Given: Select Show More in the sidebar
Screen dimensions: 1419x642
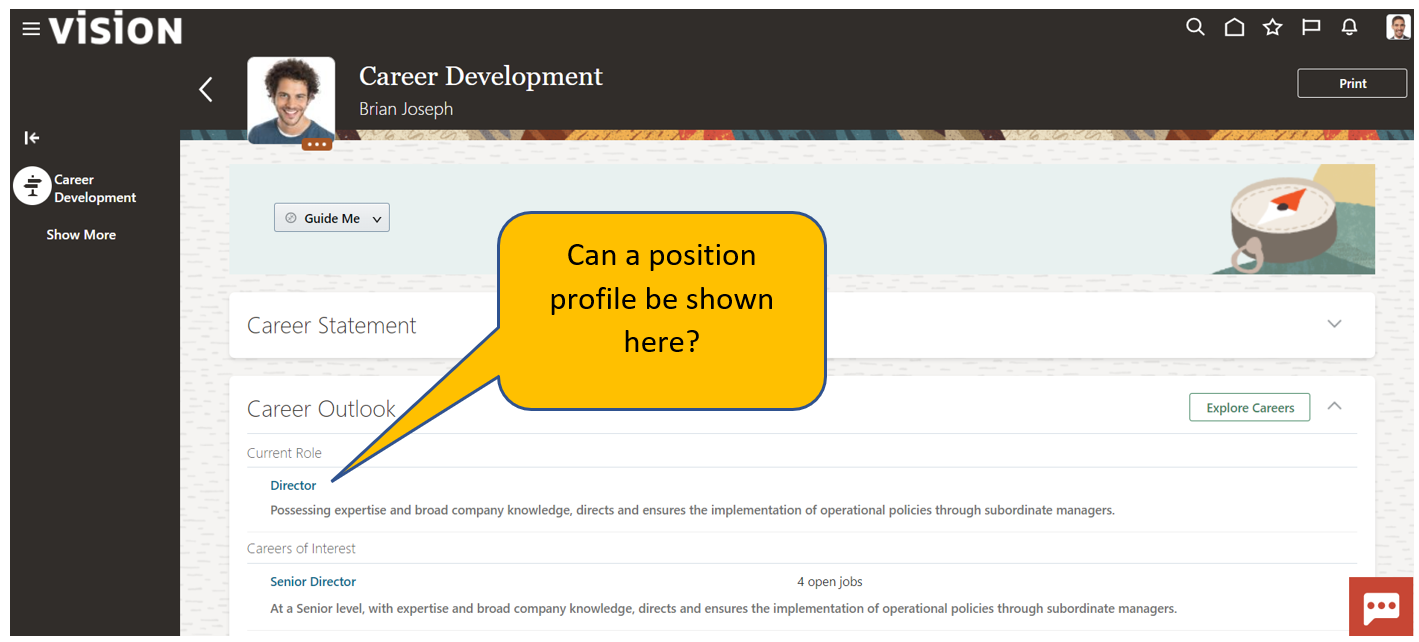Looking at the screenshot, I should point(80,234).
